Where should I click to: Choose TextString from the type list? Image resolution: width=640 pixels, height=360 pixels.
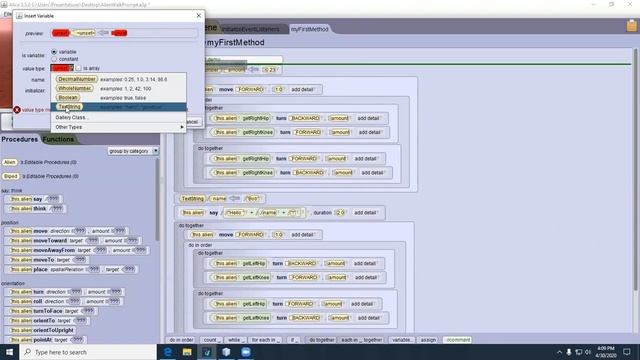69,107
